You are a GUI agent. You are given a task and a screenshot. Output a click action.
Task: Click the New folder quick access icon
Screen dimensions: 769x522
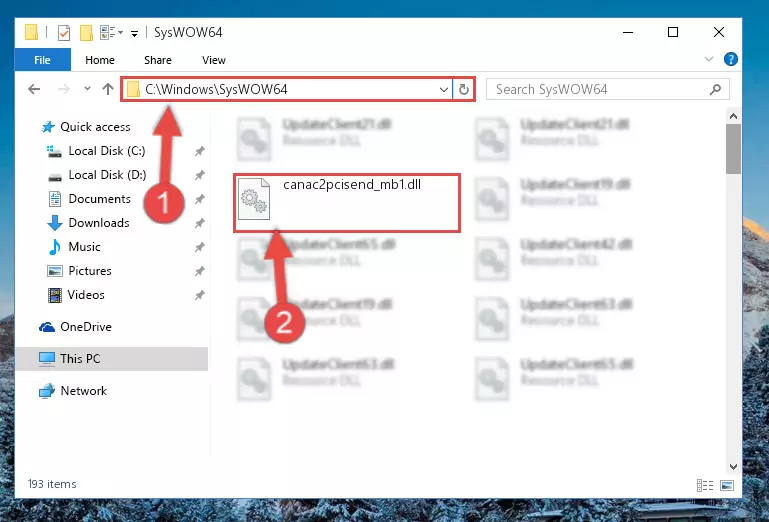click(86, 33)
